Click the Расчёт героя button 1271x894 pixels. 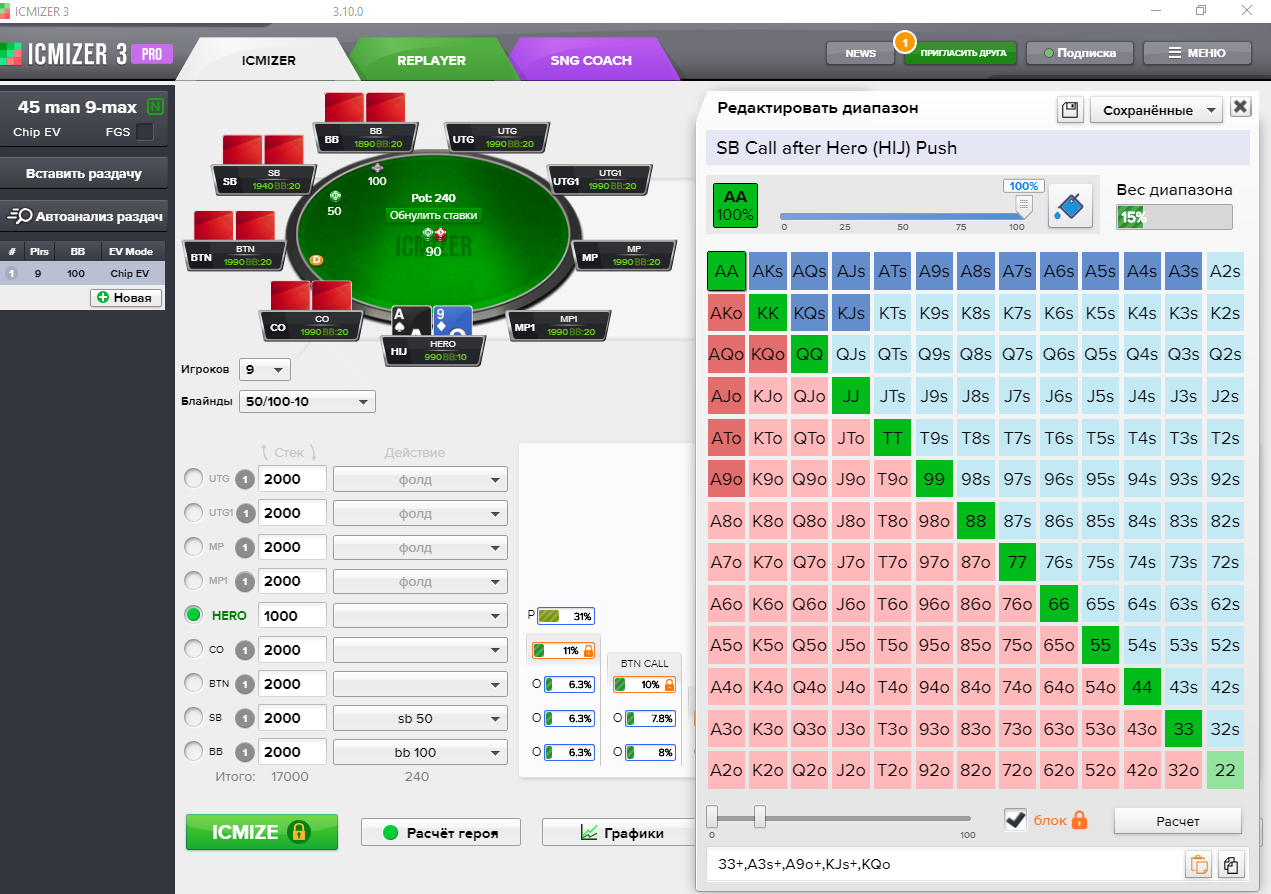[x=441, y=832]
